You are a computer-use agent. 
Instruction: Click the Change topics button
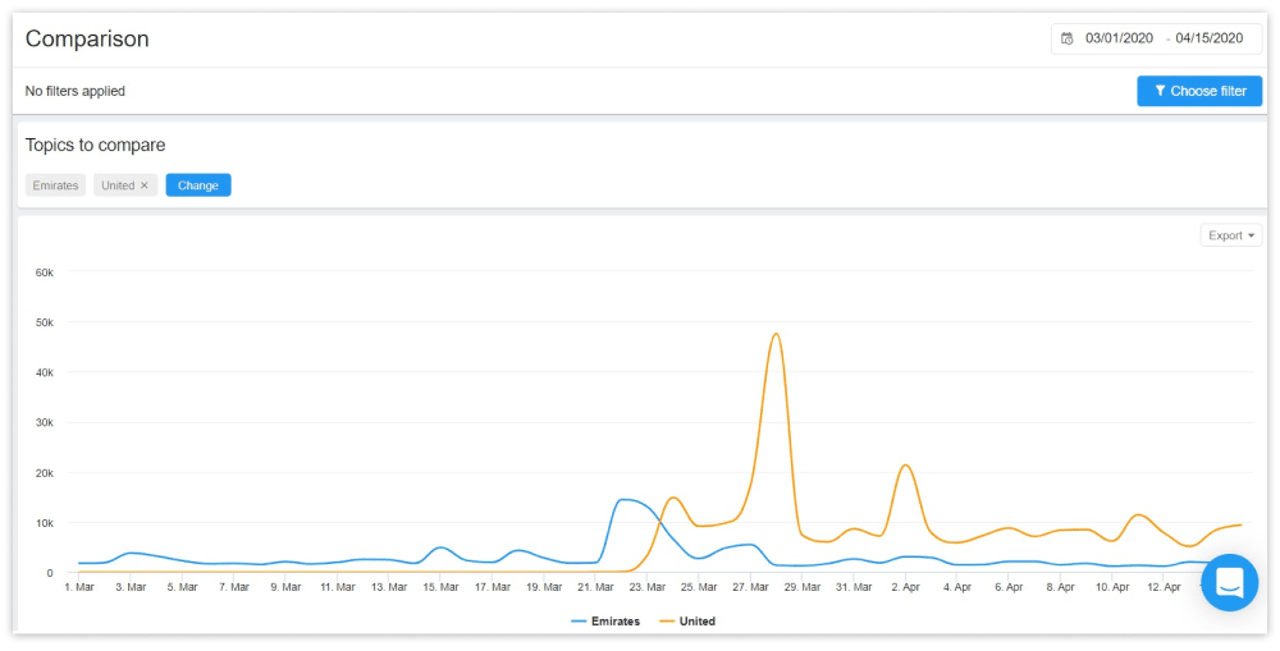[x=198, y=185]
